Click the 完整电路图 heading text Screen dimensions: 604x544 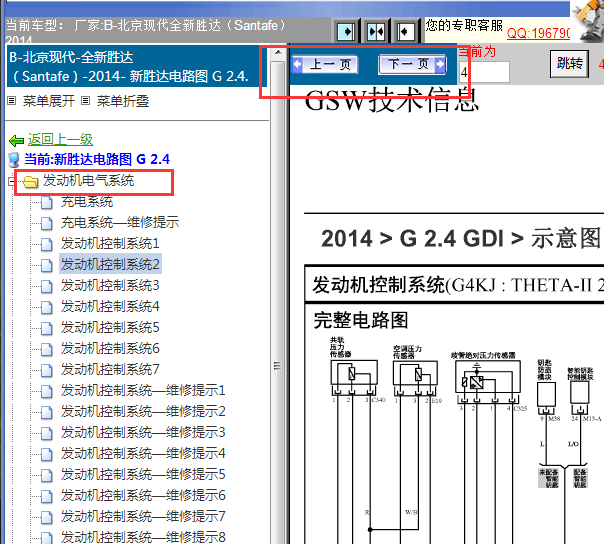(361, 320)
